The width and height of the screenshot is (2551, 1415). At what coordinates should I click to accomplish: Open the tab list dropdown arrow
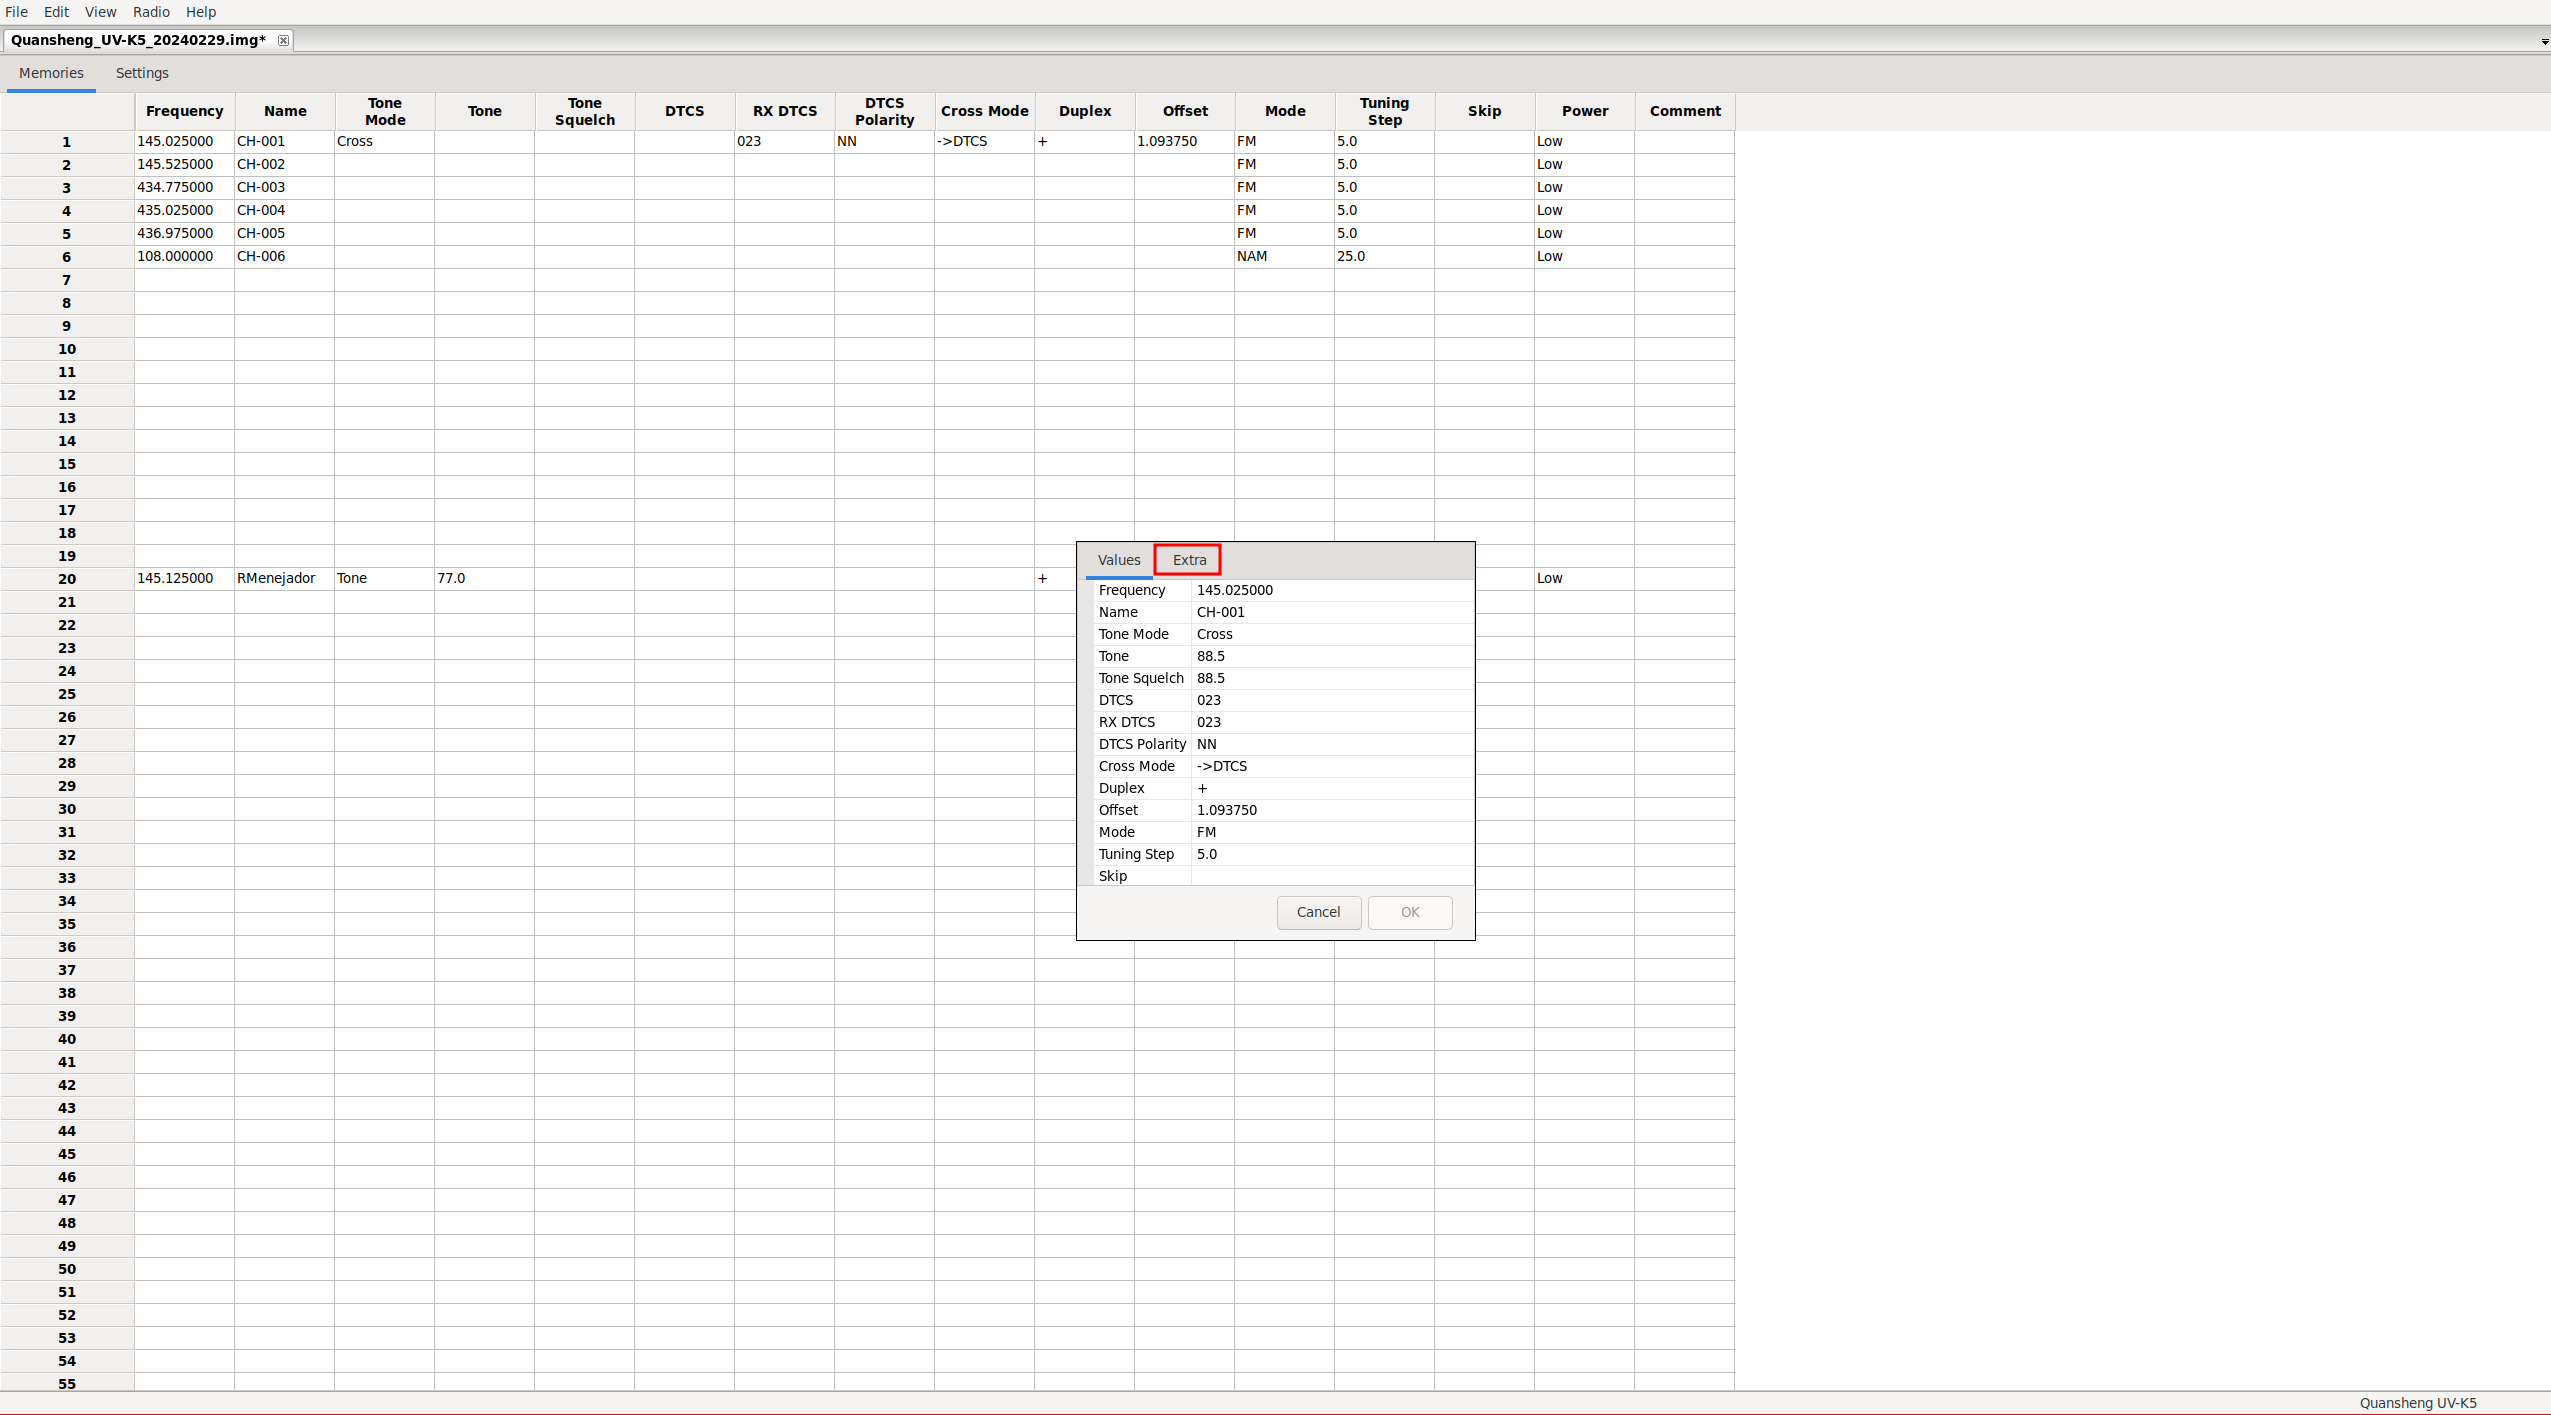click(x=2544, y=41)
